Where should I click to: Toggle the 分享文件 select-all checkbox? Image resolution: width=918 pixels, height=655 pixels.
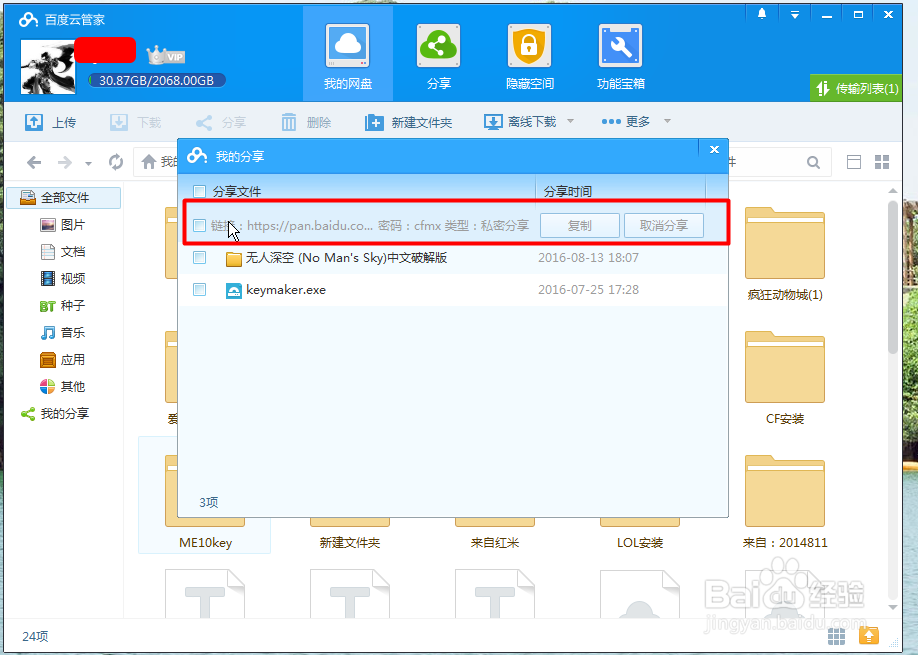200,191
